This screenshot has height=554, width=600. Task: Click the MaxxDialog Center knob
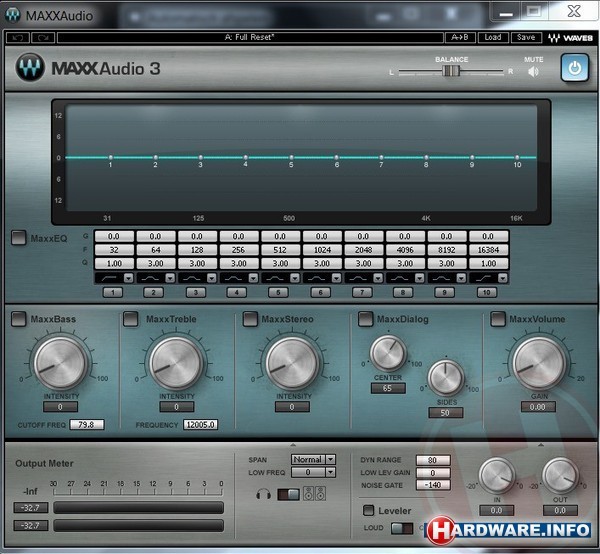(x=388, y=353)
